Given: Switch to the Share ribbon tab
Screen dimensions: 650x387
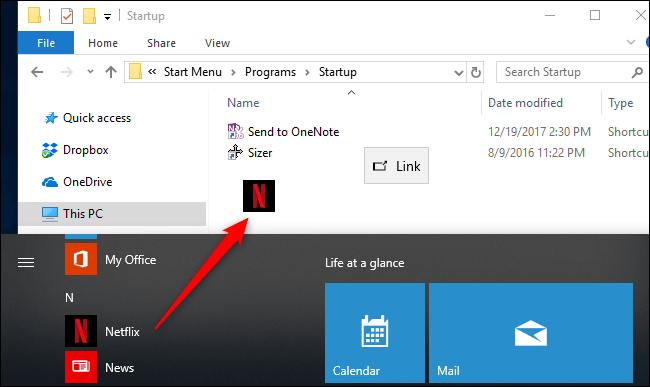Looking at the screenshot, I should click(x=161, y=43).
